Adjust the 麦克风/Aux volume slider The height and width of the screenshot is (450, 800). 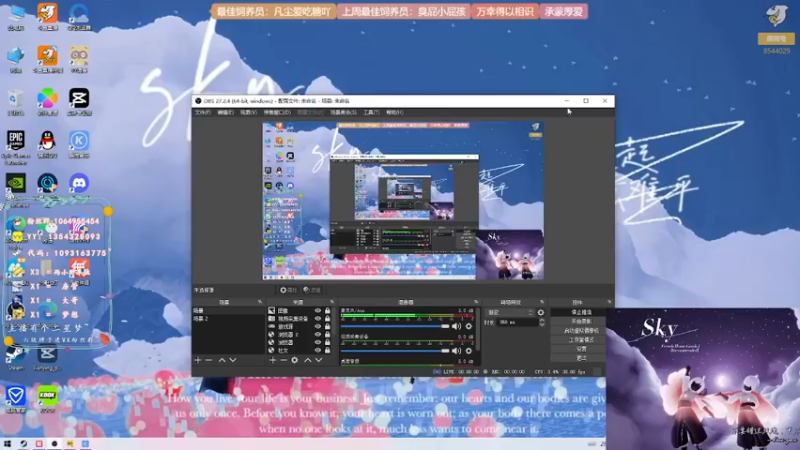[395, 326]
